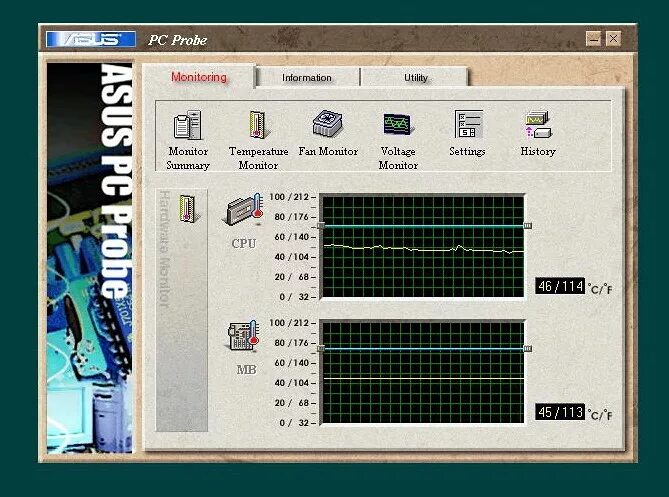This screenshot has height=497, width=669.
Task: Grab the MB threshold slider right handle
Action: tap(528, 349)
